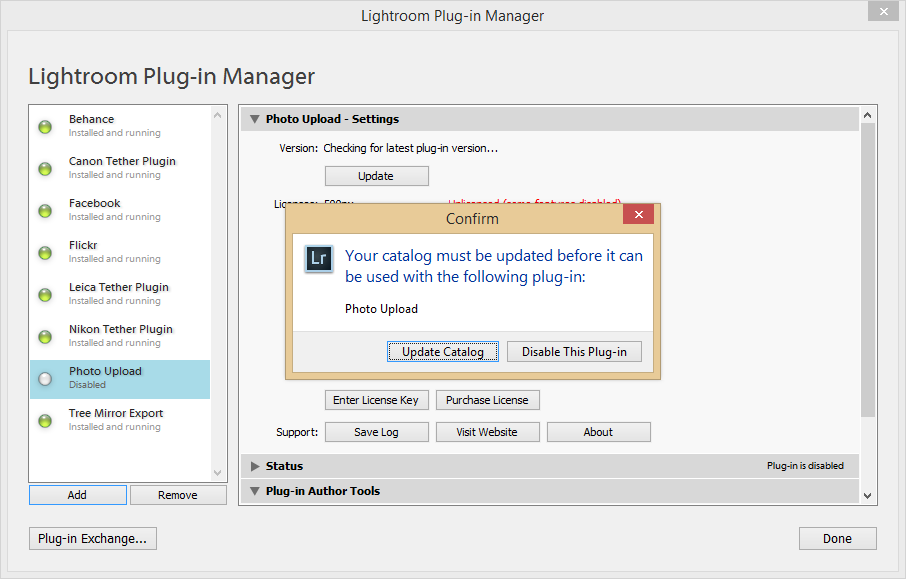The height and width of the screenshot is (579, 906).
Task: Expand the Plug-in Author Tools section
Action: pos(255,491)
